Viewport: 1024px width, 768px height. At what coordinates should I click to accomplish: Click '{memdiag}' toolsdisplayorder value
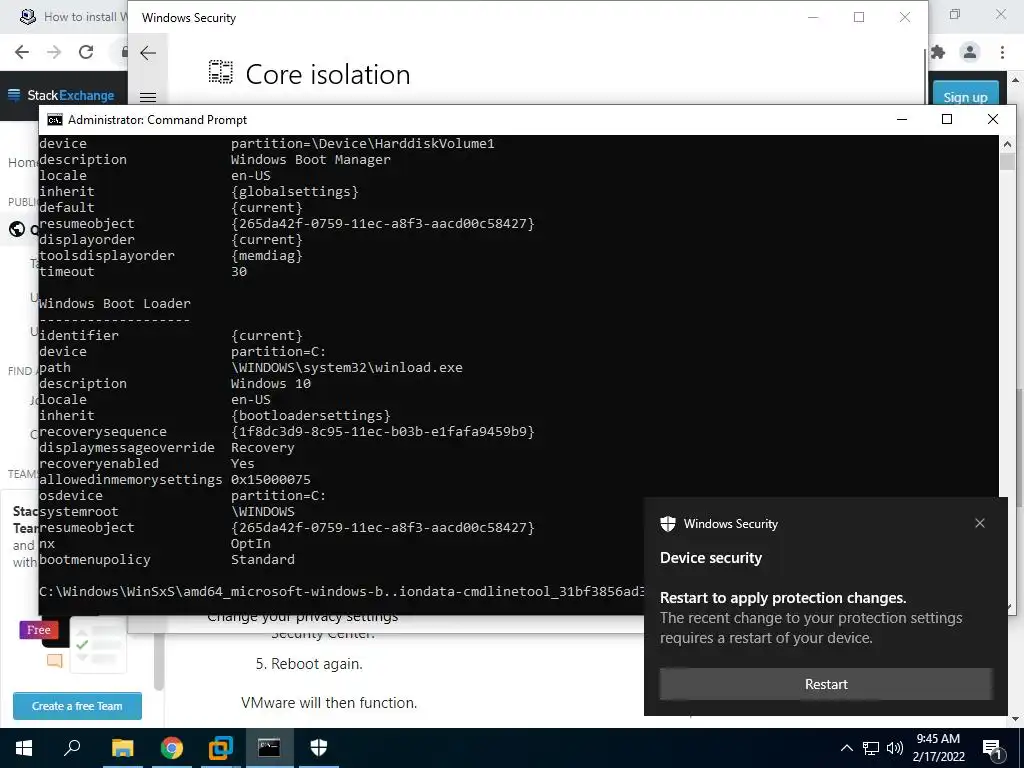click(x=266, y=256)
